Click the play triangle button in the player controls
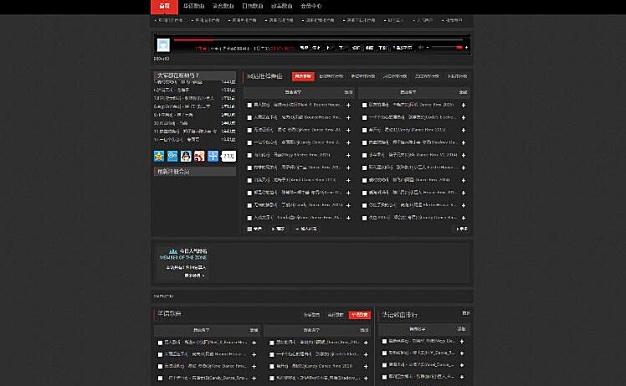Screen dimensions: 626x386 click(328, 48)
